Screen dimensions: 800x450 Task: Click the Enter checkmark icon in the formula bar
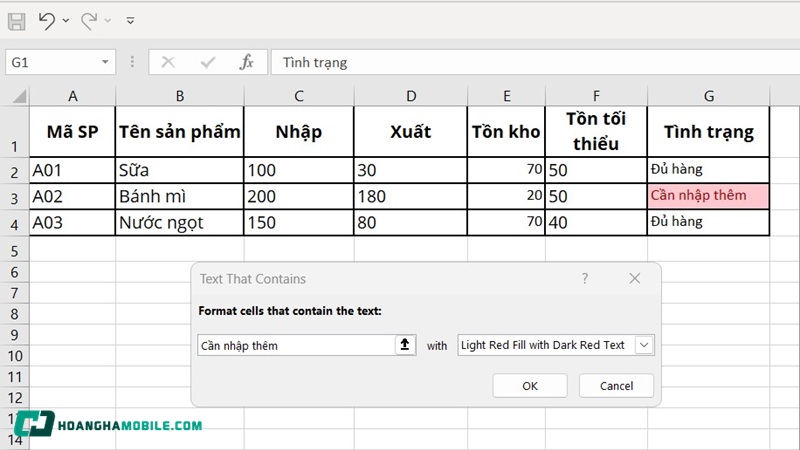click(x=208, y=62)
